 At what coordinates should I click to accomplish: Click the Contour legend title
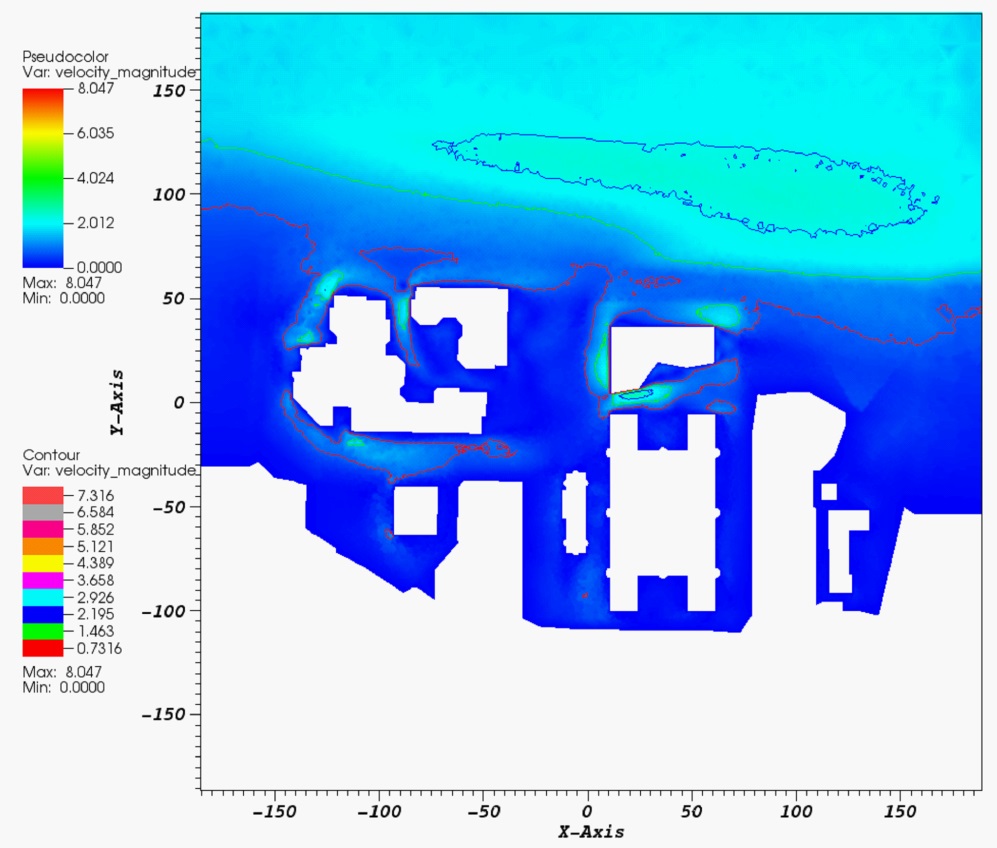[x=44, y=455]
